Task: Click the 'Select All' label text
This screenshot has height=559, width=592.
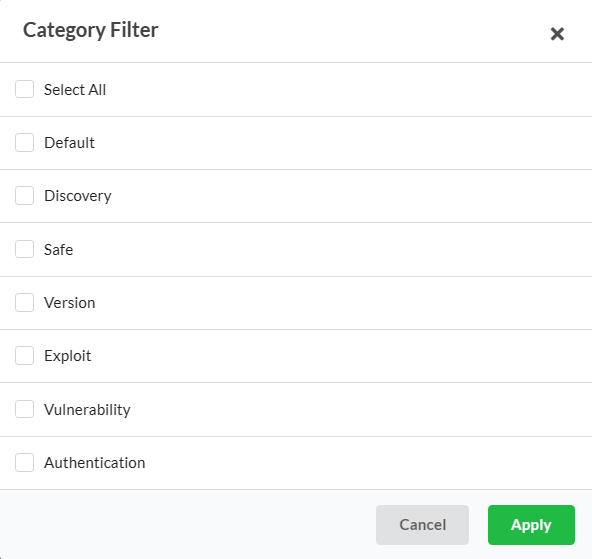Action: (75, 90)
